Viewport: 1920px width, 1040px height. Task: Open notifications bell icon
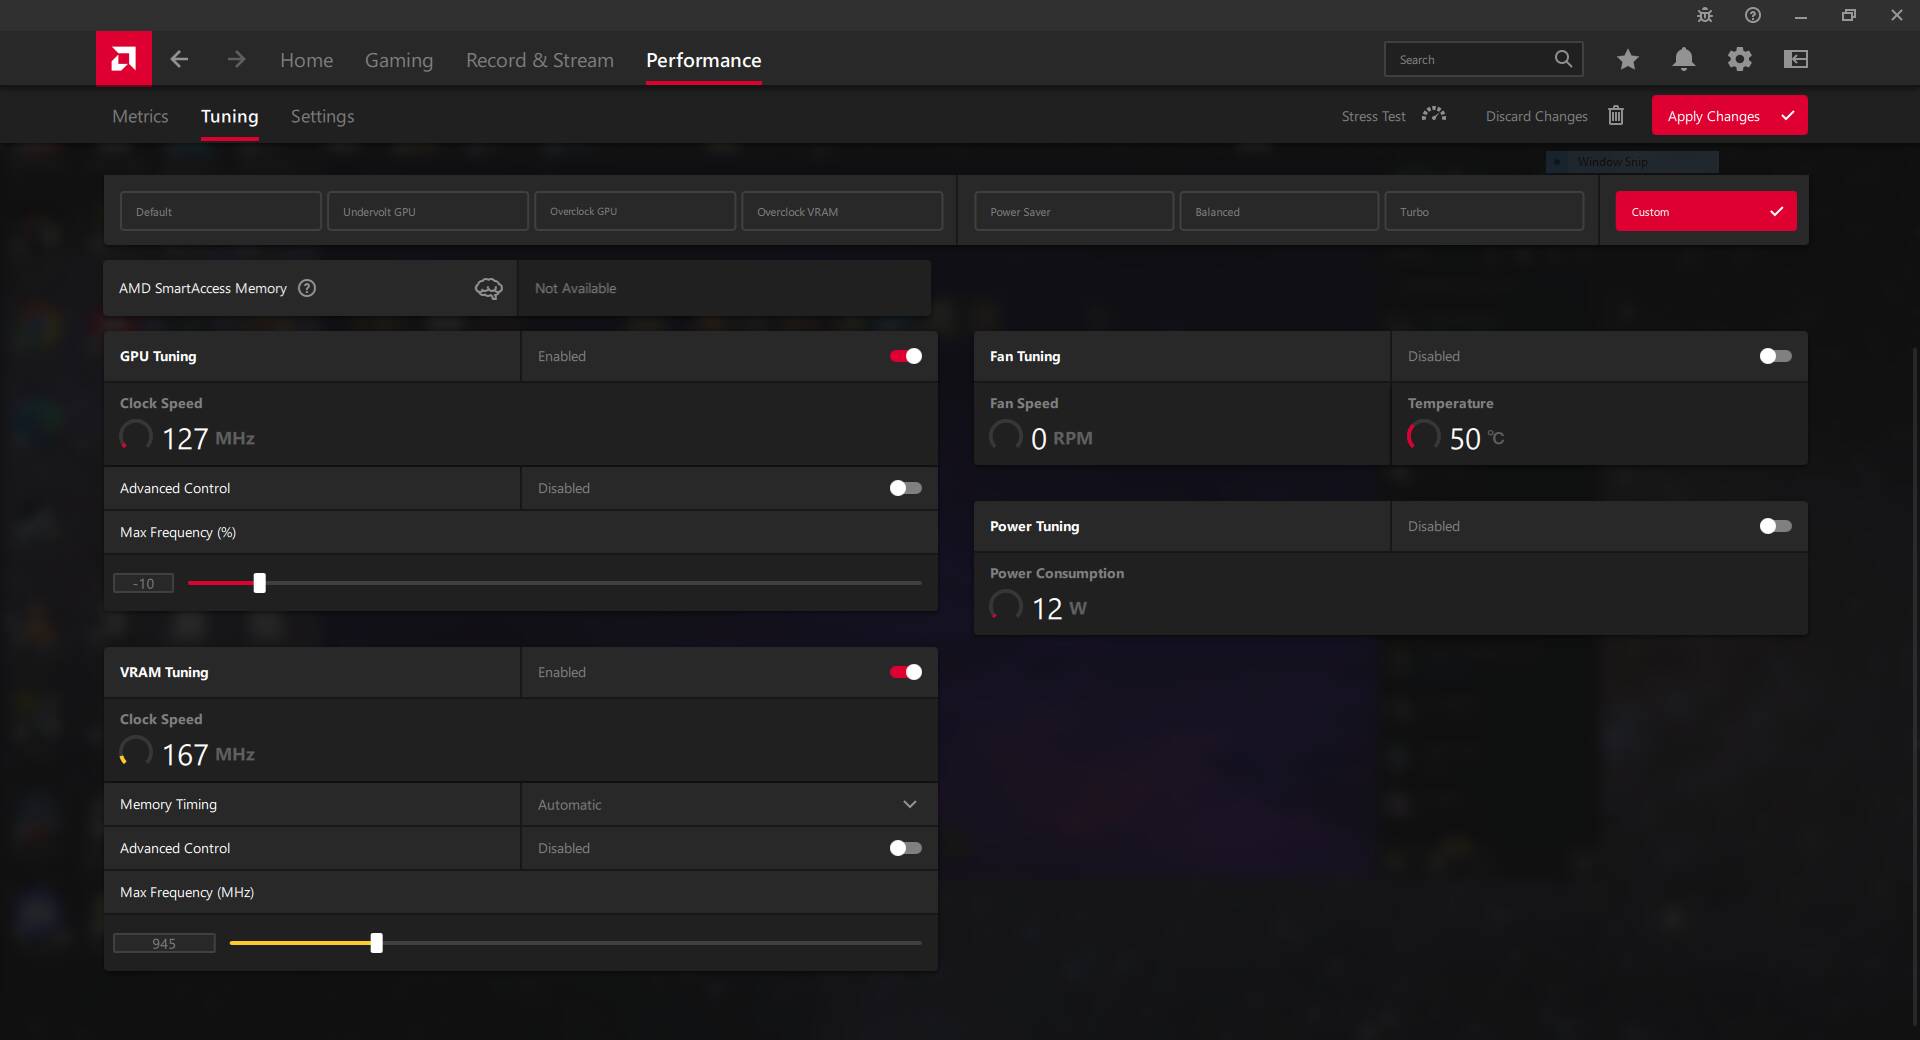coord(1683,60)
